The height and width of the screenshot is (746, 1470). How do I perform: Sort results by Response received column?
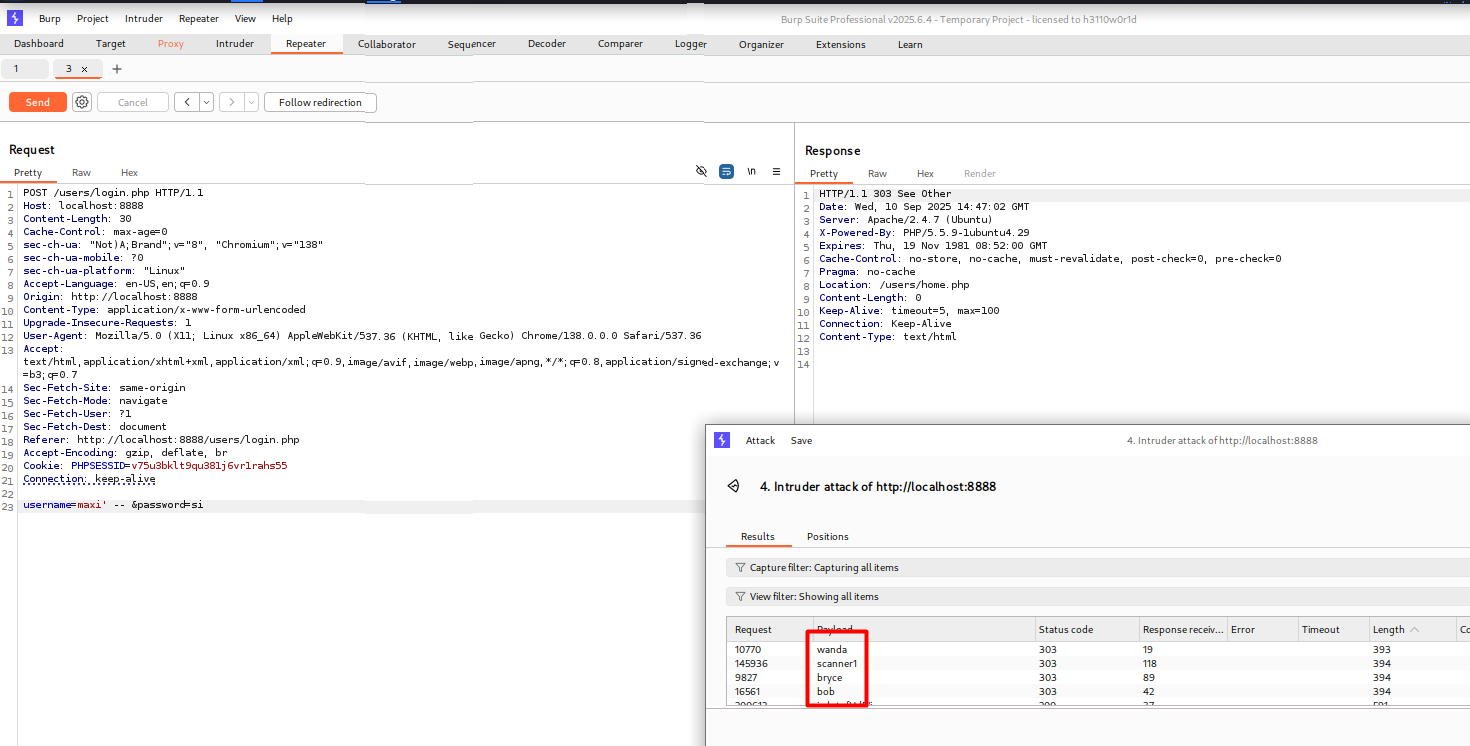coord(1184,629)
